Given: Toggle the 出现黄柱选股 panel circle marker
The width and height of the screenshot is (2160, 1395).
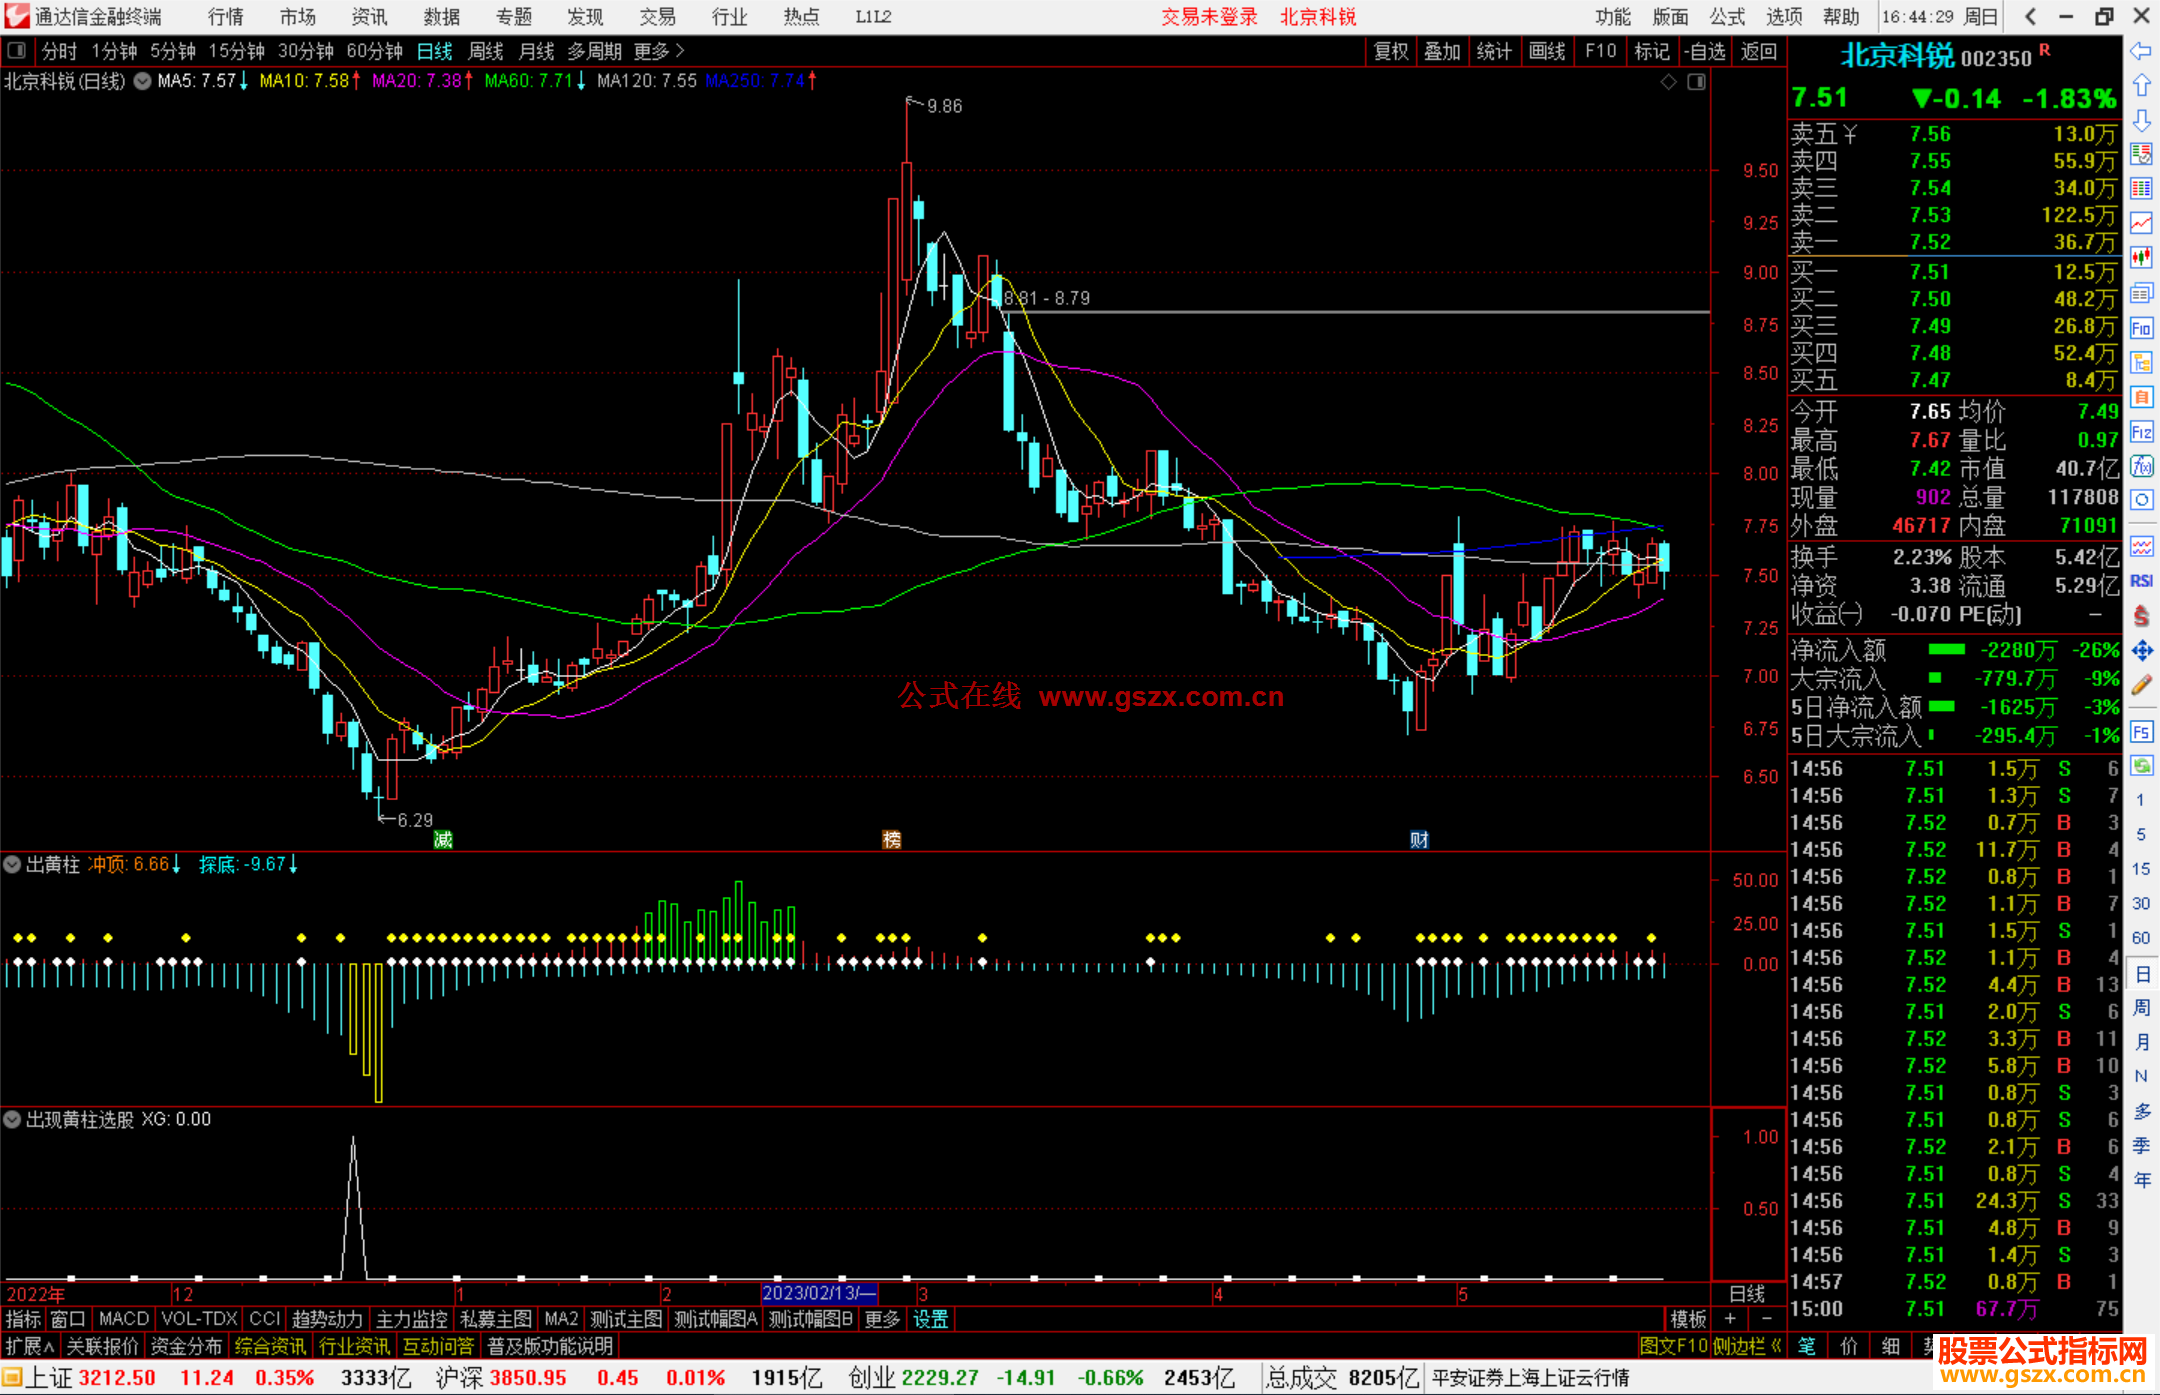Looking at the screenshot, I should (13, 1119).
